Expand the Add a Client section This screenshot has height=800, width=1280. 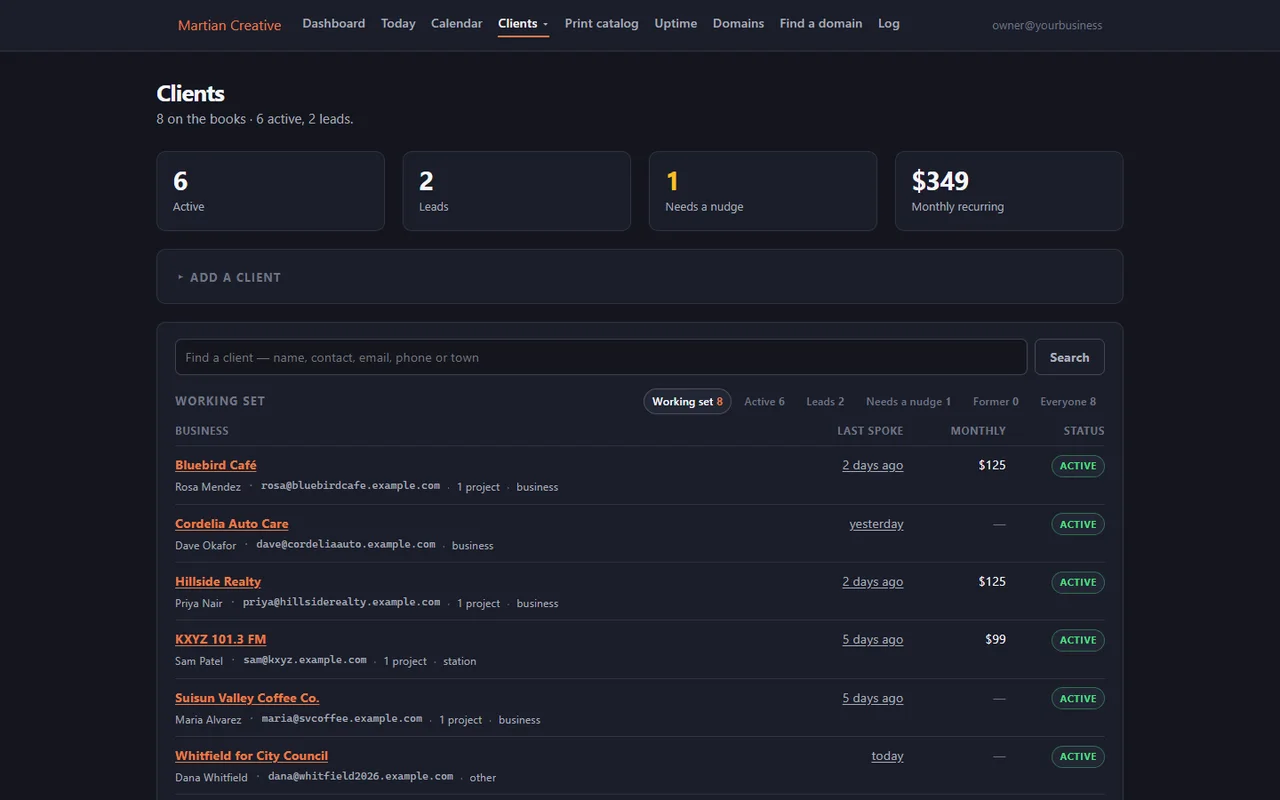(x=229, y=277)
